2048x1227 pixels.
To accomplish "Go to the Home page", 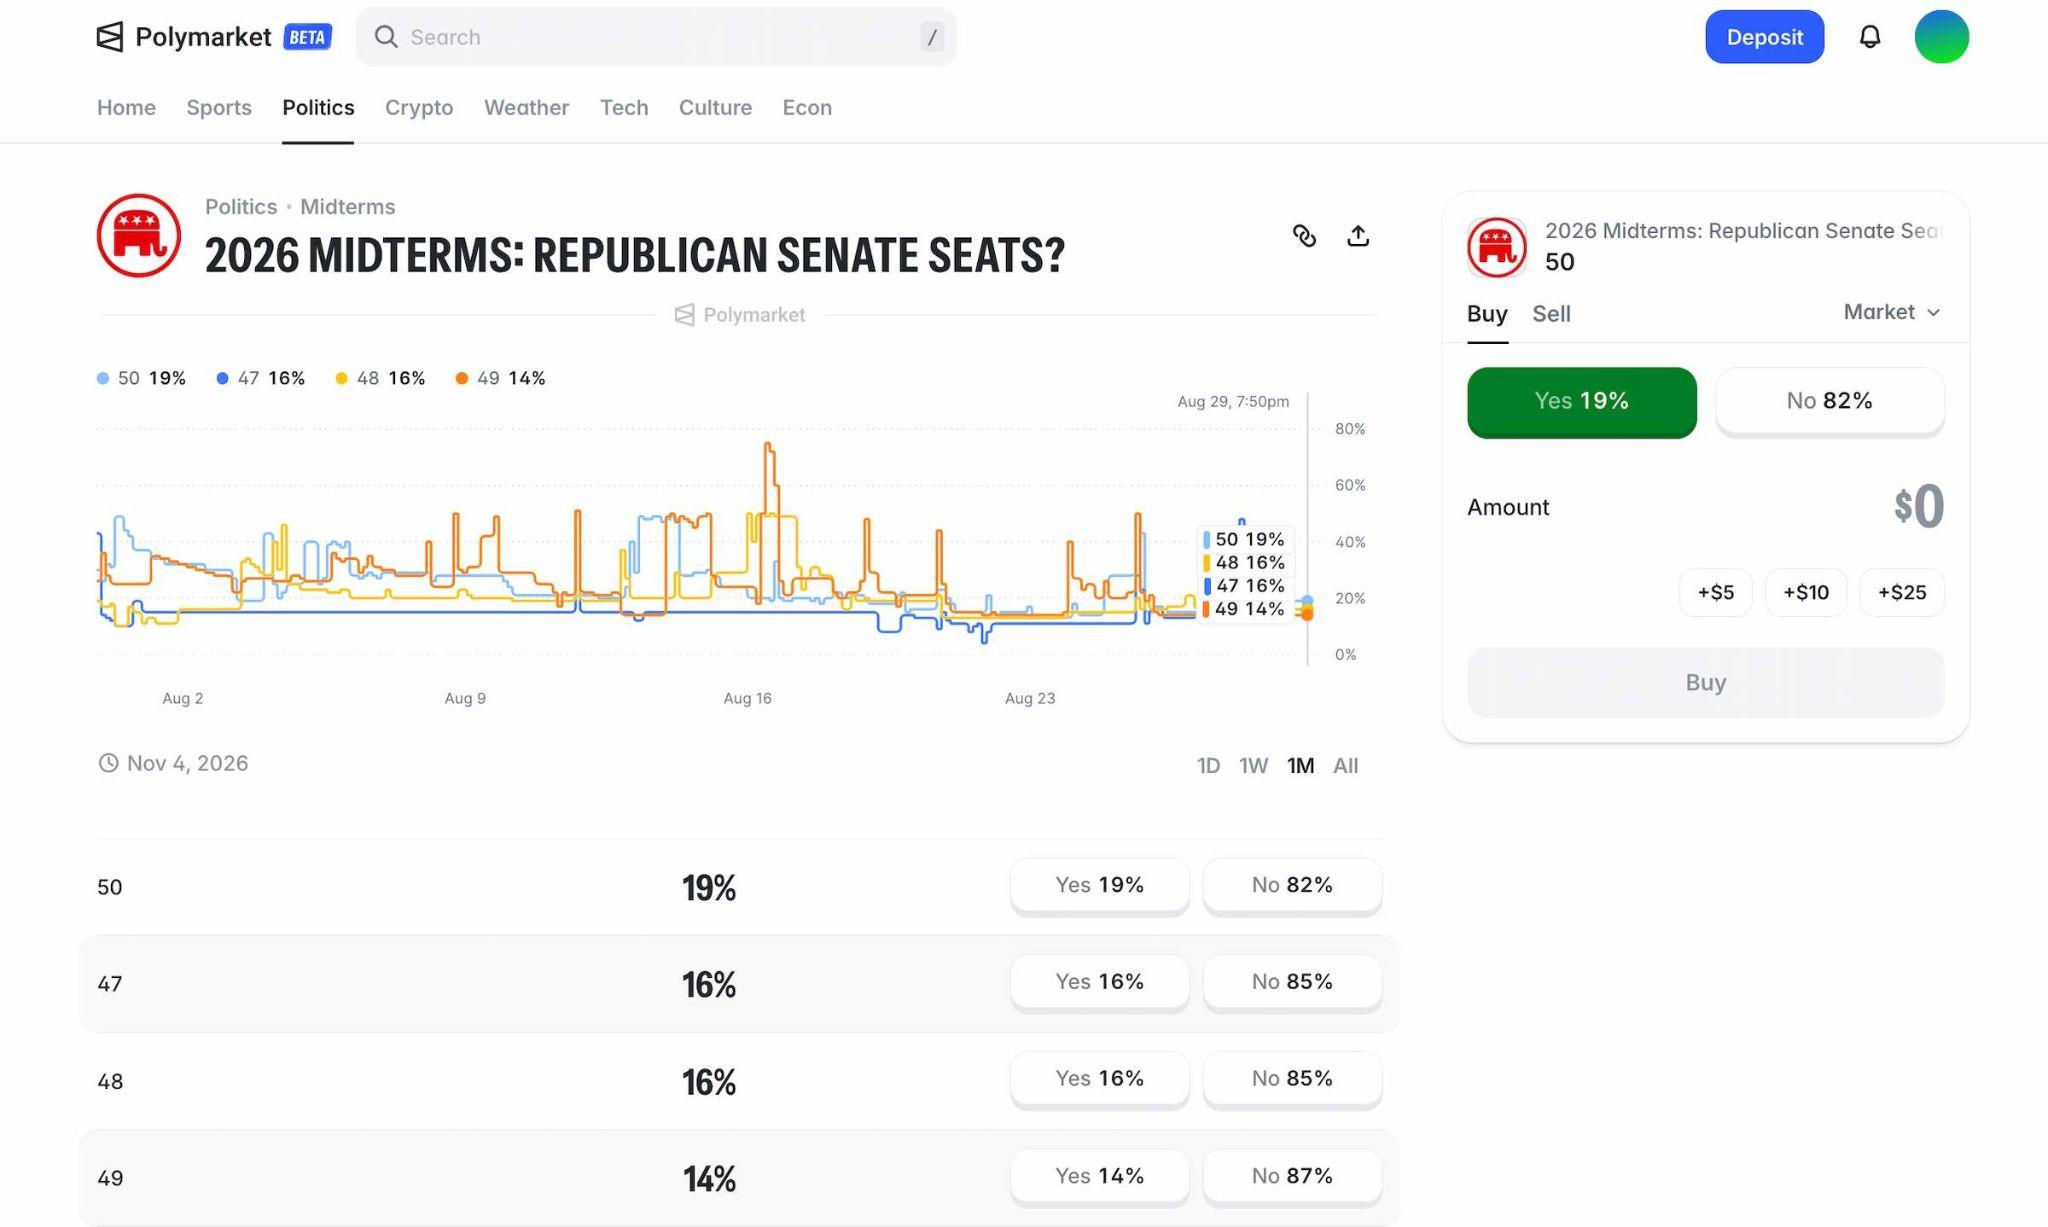I will (x=126, y=107).
